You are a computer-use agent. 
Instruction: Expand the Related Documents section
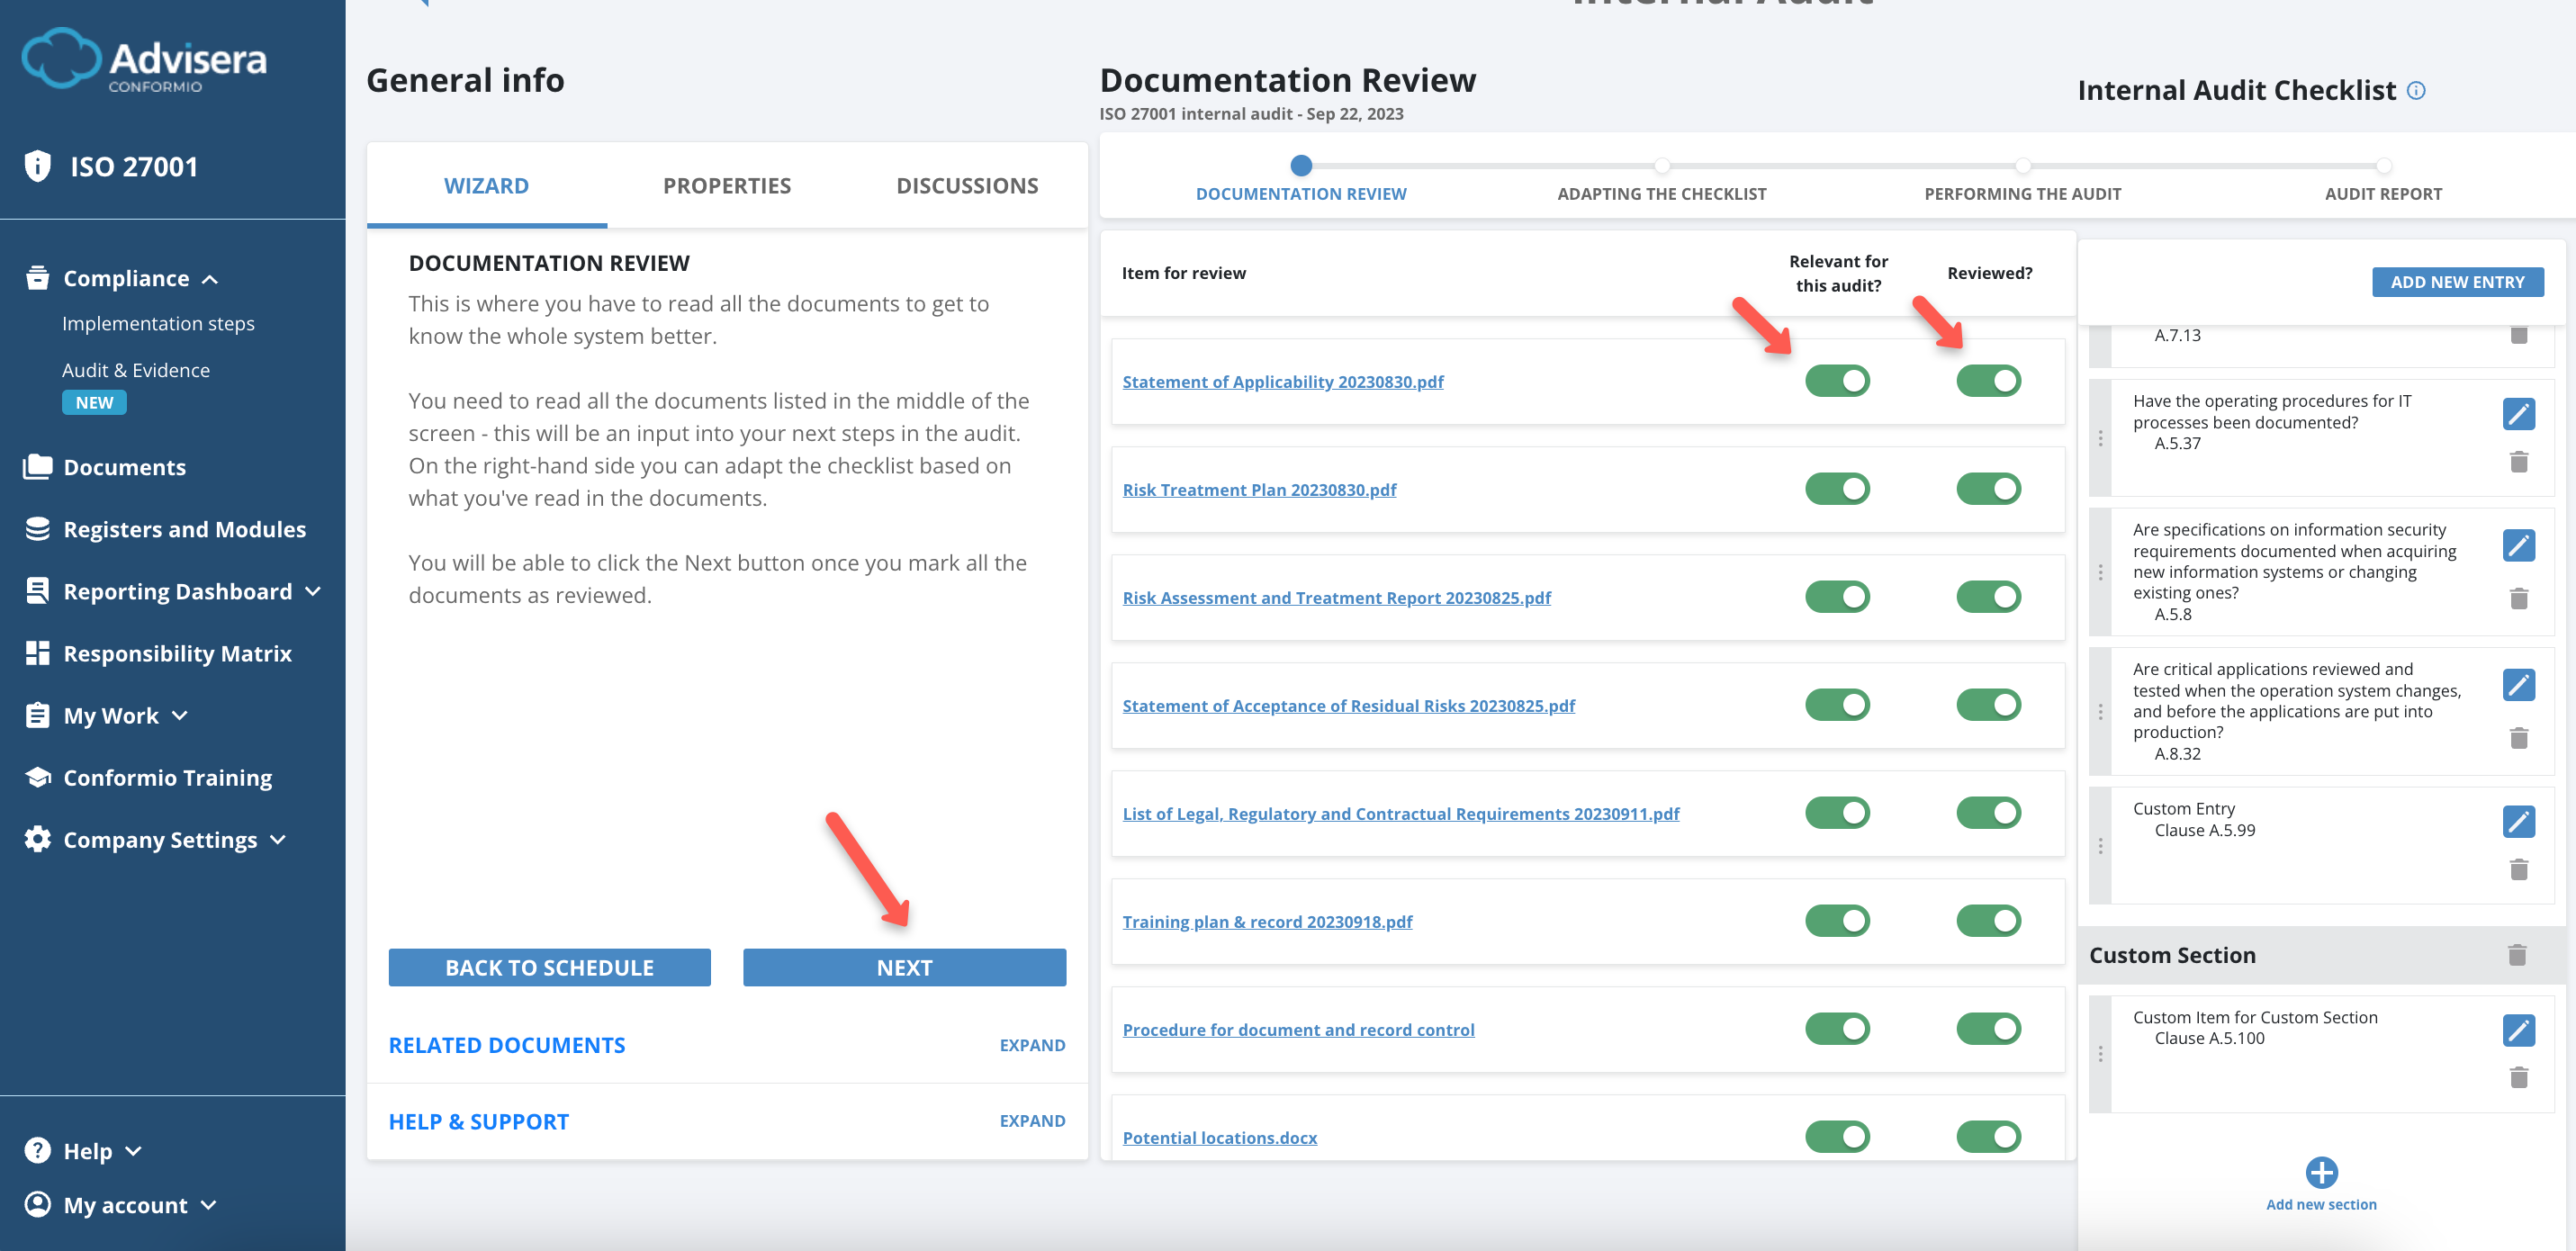[x=1032, y=1045]
